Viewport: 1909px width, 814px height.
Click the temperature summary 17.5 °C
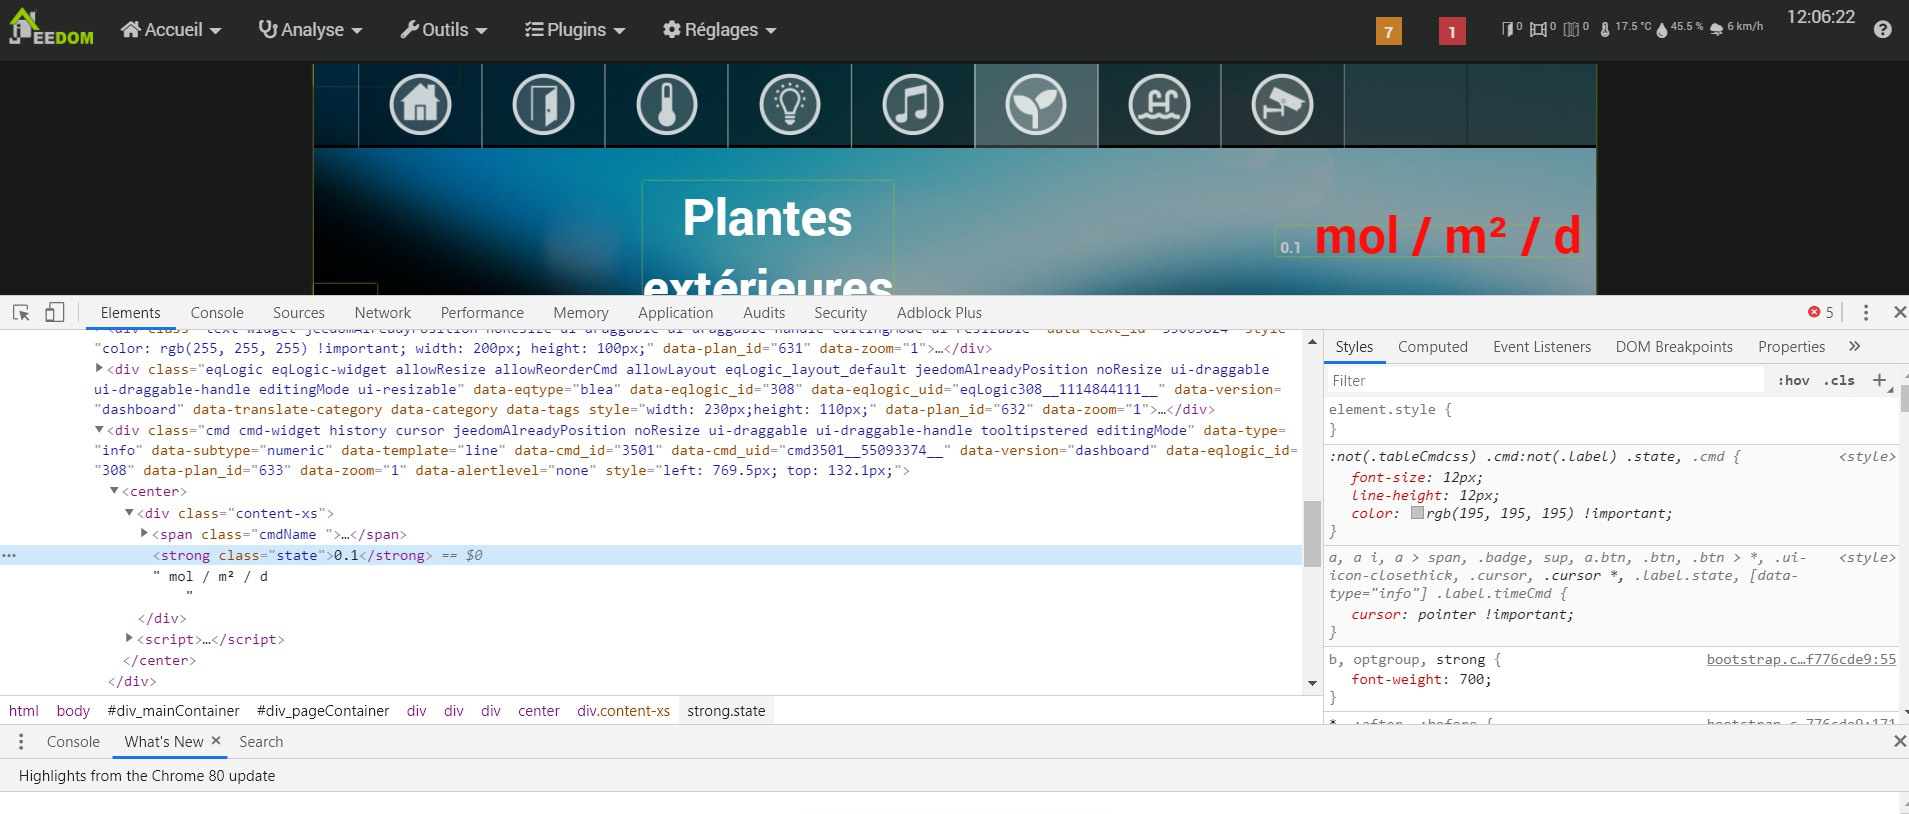1625,28
